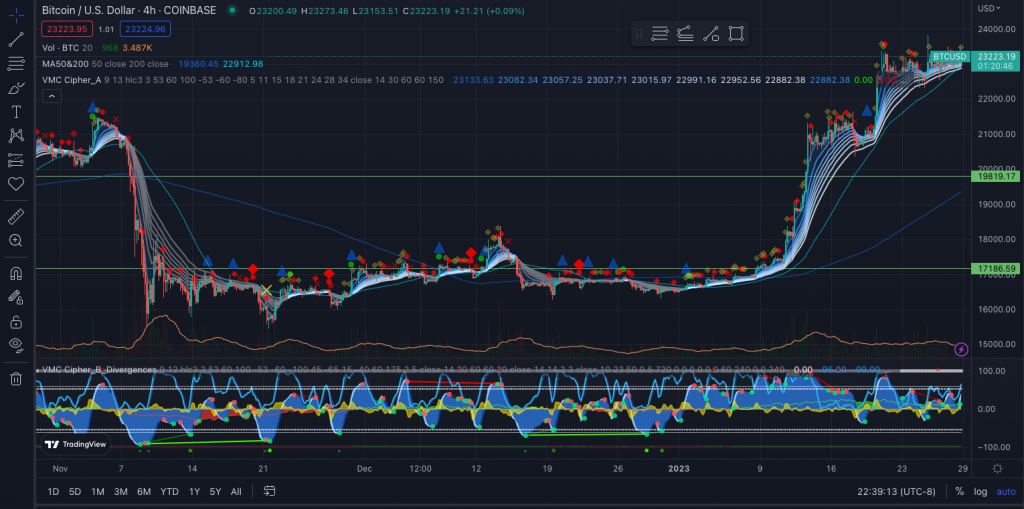Toggle hide all drawings eye icon
1024x509 pixels.
click(x=16, y=345)
